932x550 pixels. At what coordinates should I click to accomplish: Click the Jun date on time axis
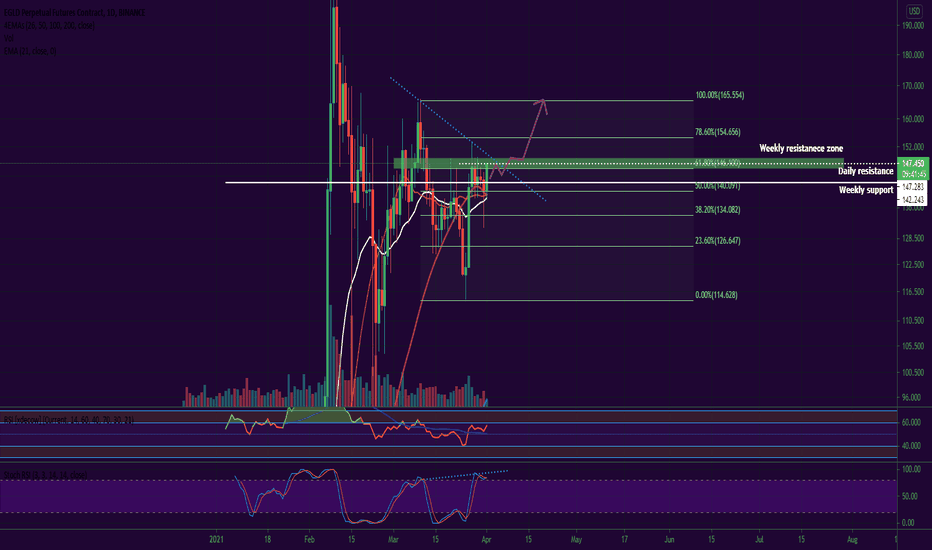(x=669, y=540)
